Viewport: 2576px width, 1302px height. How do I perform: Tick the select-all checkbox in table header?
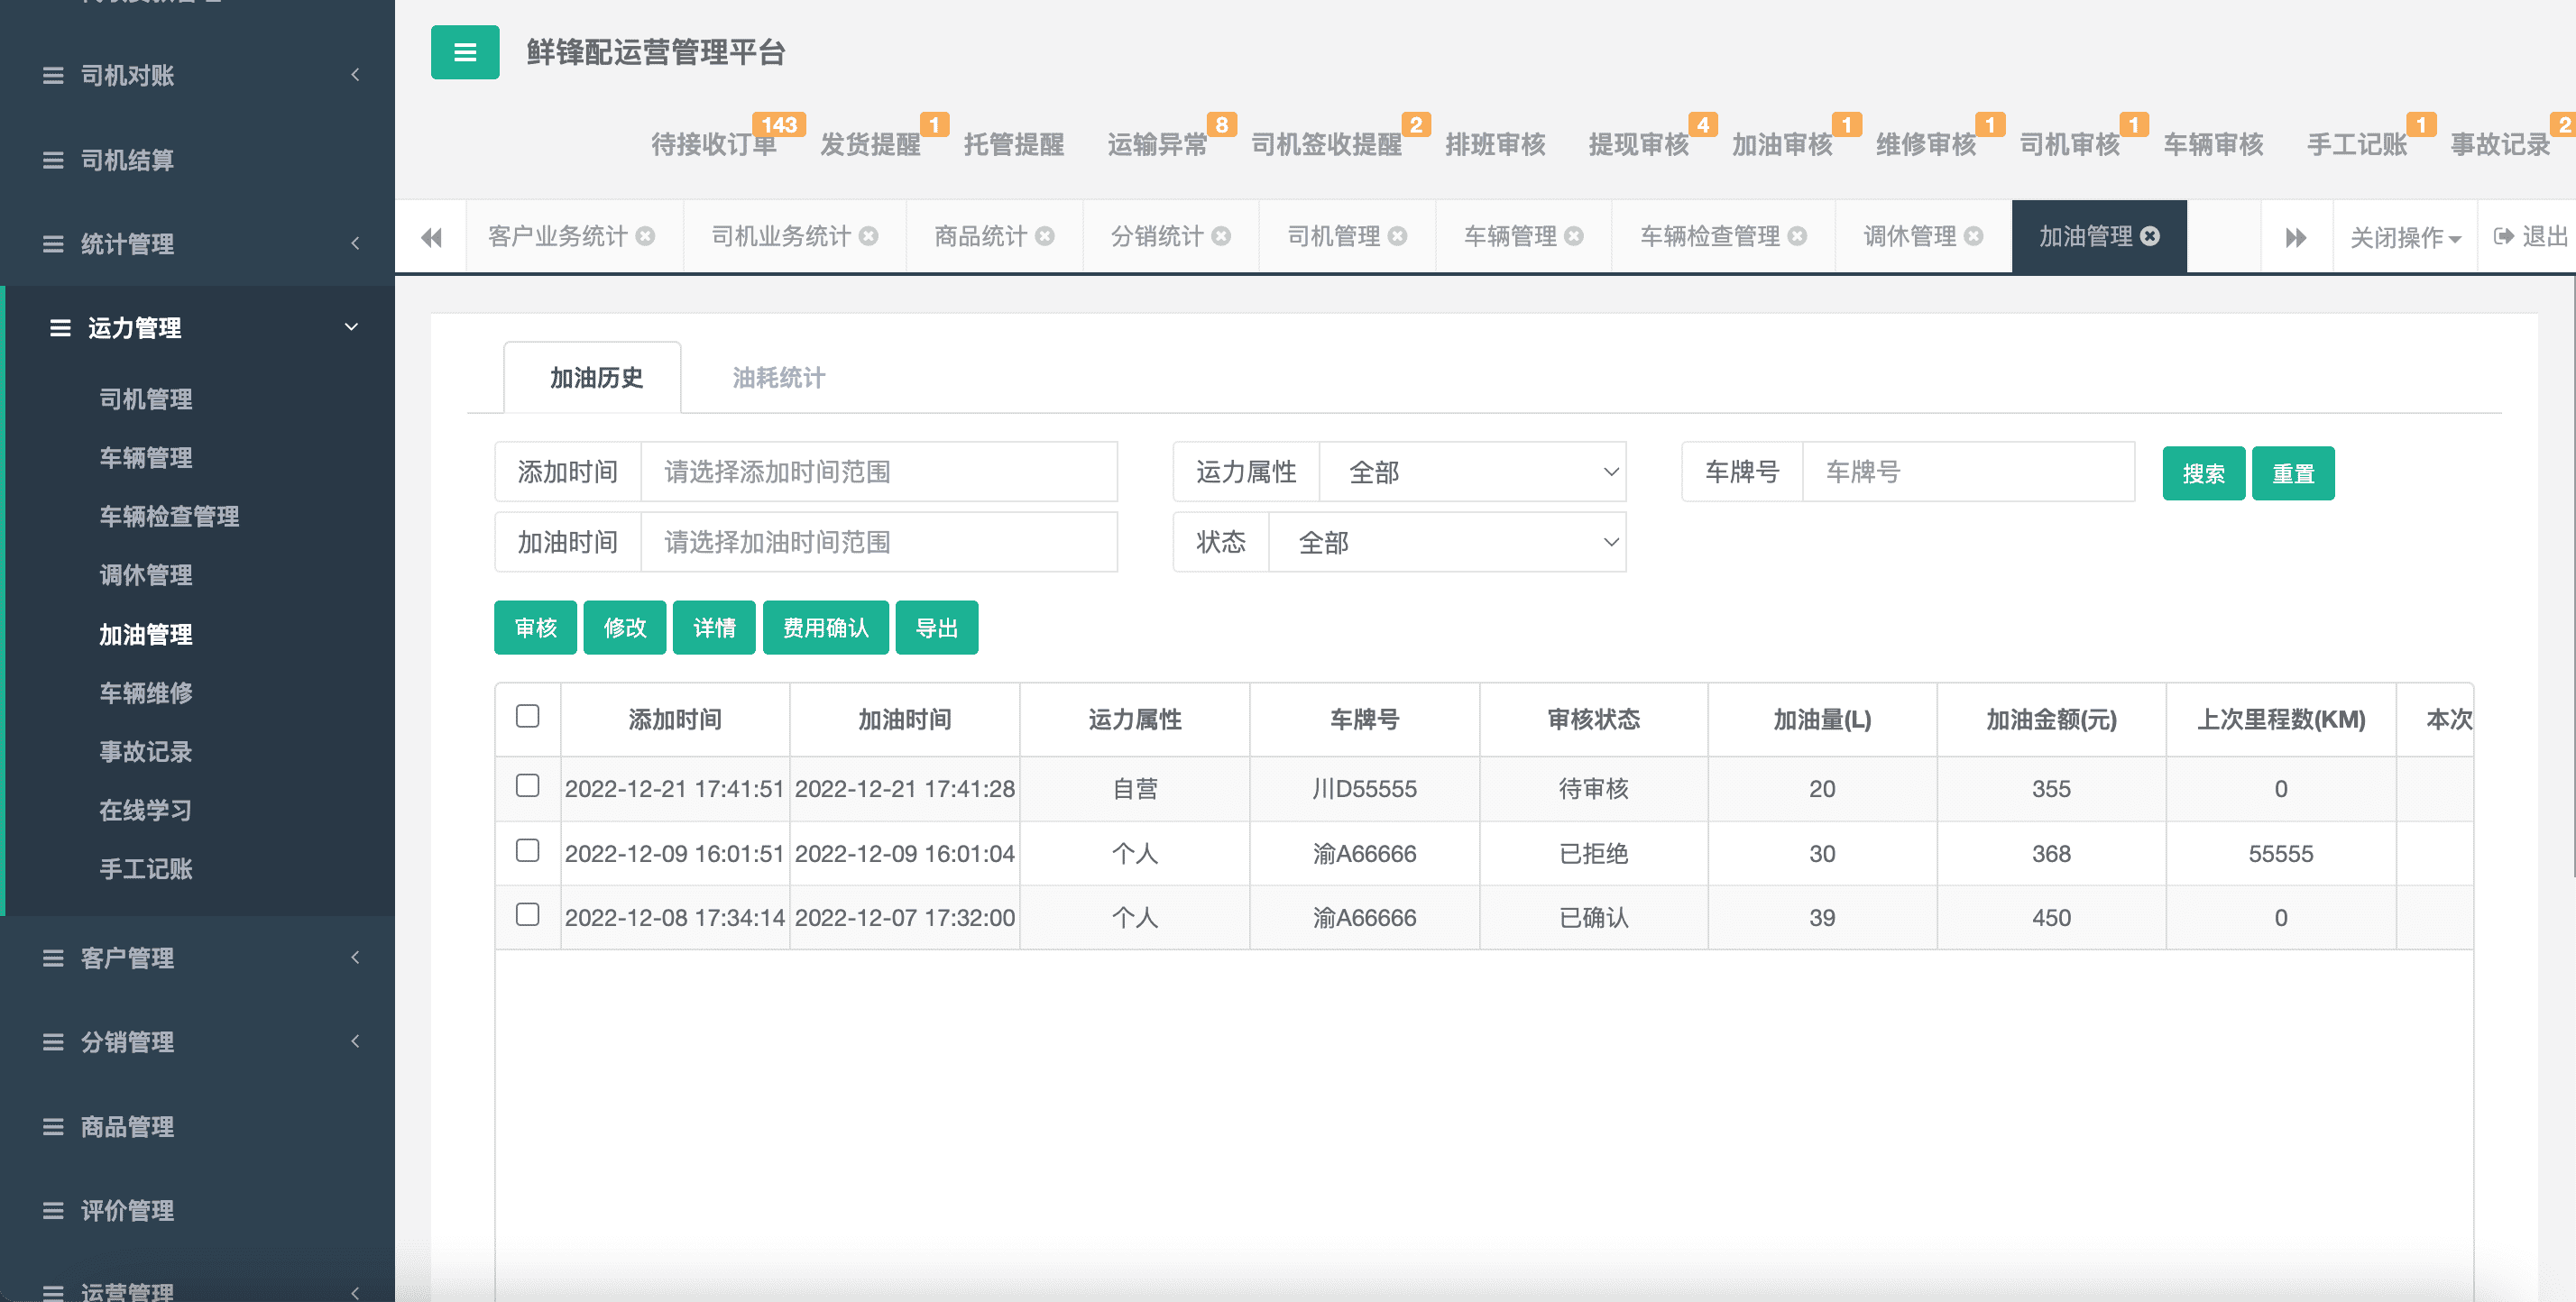point(528,716)
